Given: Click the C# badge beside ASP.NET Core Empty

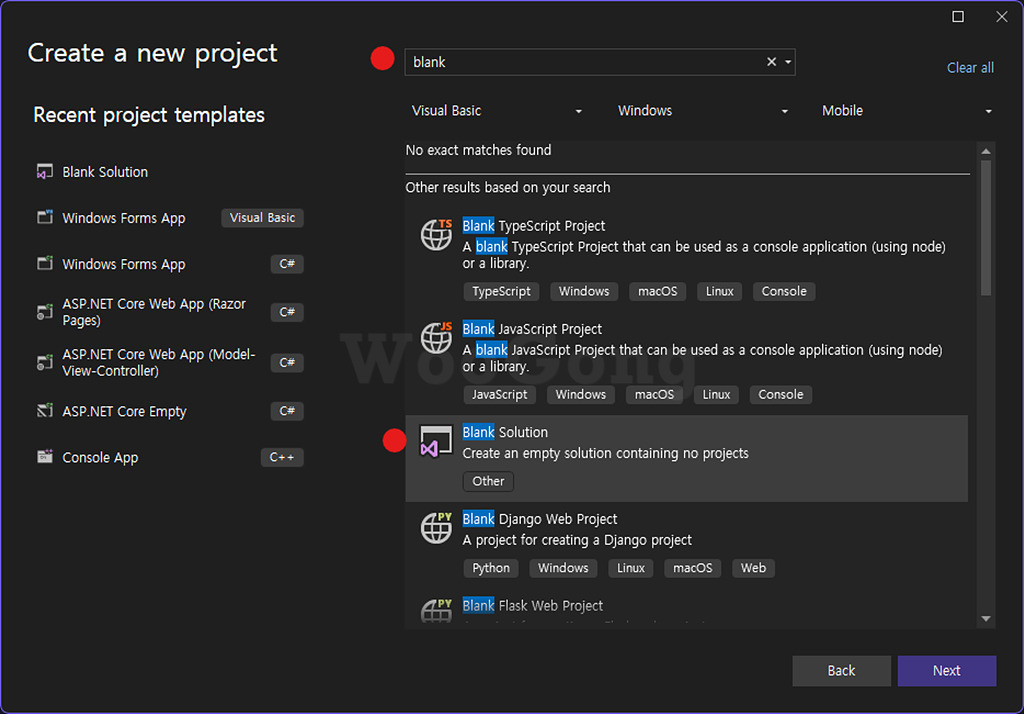Looking at the screenshot, I should click(287, 411).
